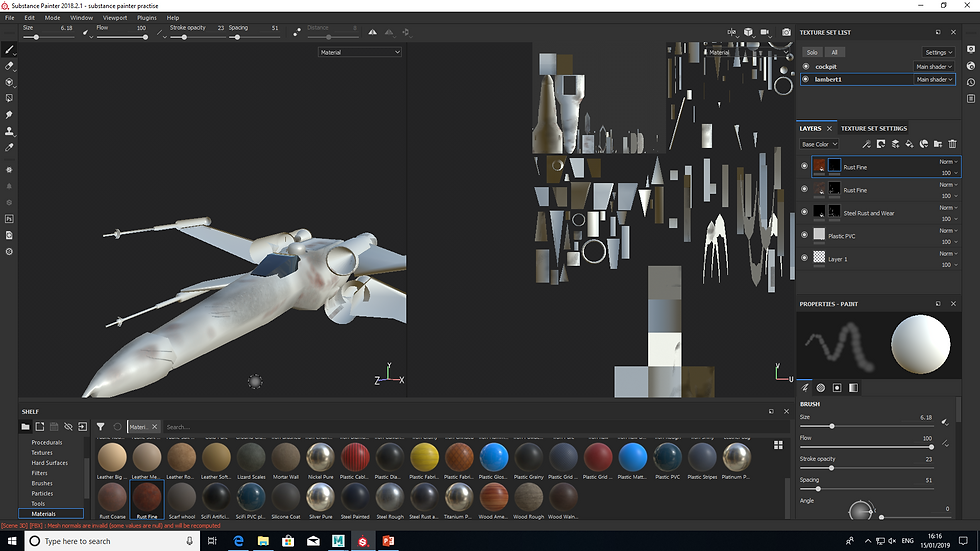
Task: Select the Nickel Pure material thumbnail
Action: (320, 461)
